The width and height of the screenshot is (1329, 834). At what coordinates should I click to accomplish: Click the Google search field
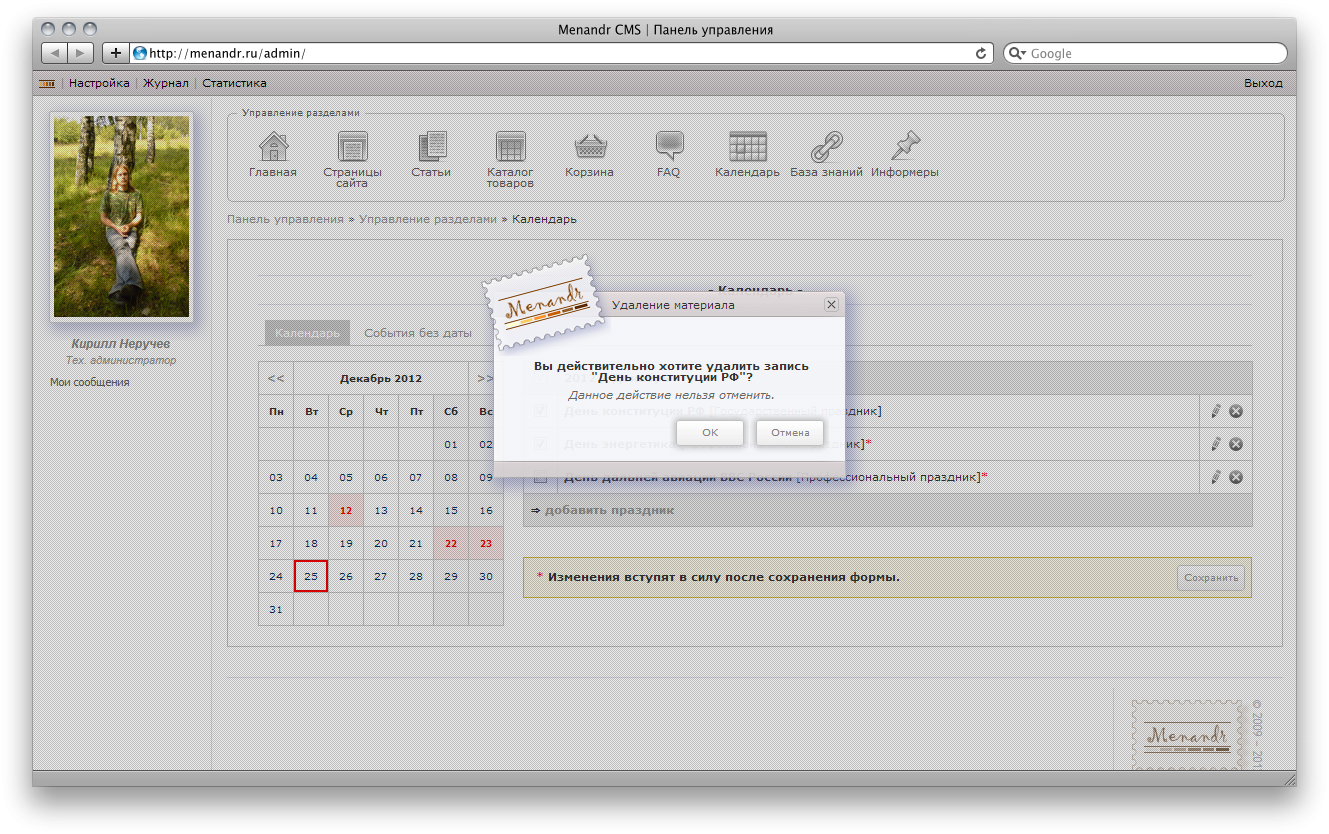(x=1146, y=53)
